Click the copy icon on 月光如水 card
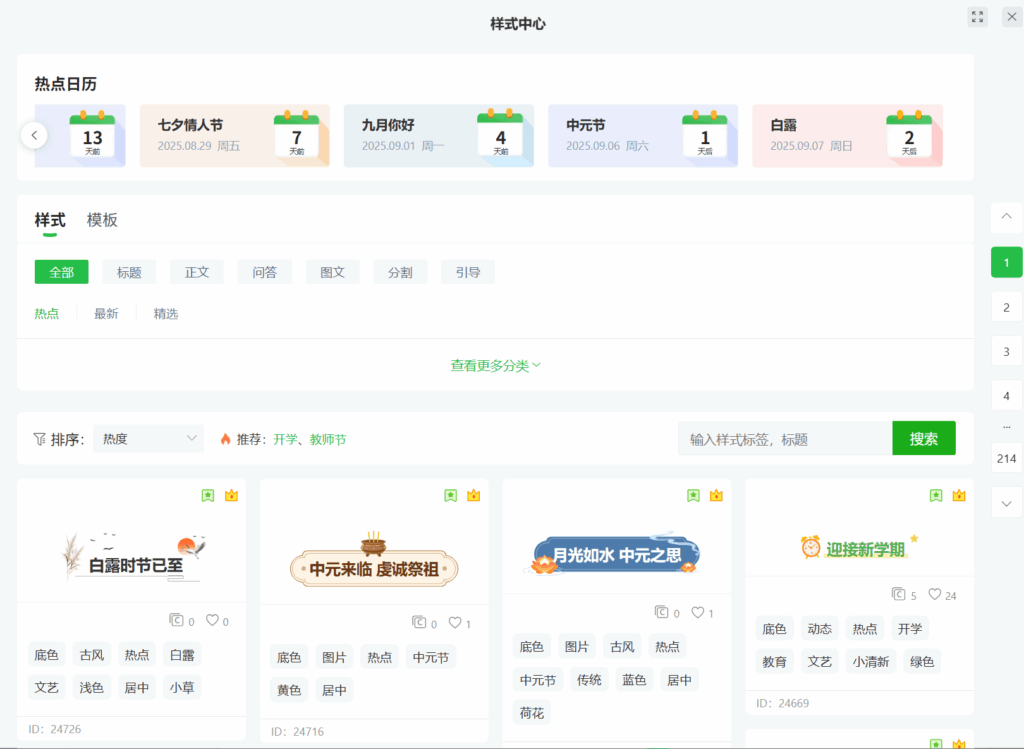This screenshot has height=749, width=1024. tap(662, 612)
